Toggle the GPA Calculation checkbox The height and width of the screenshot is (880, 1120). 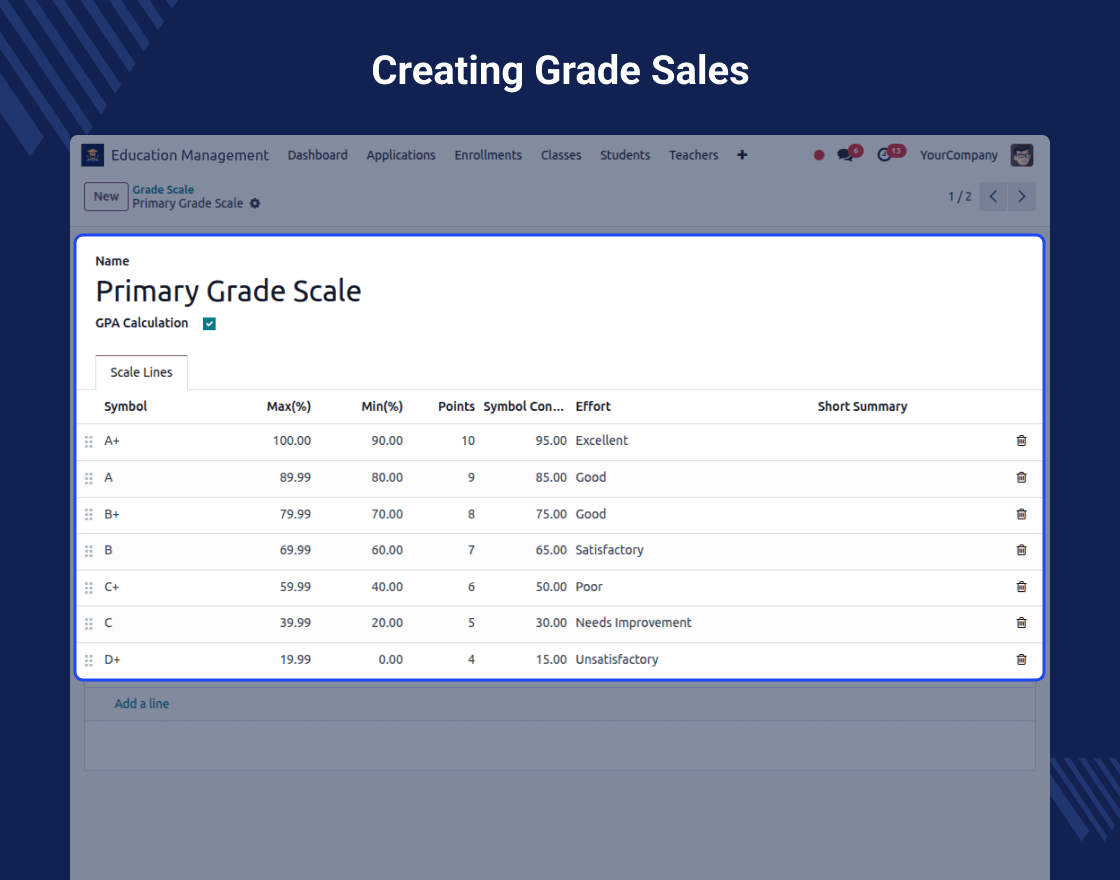tap(209, 324)
